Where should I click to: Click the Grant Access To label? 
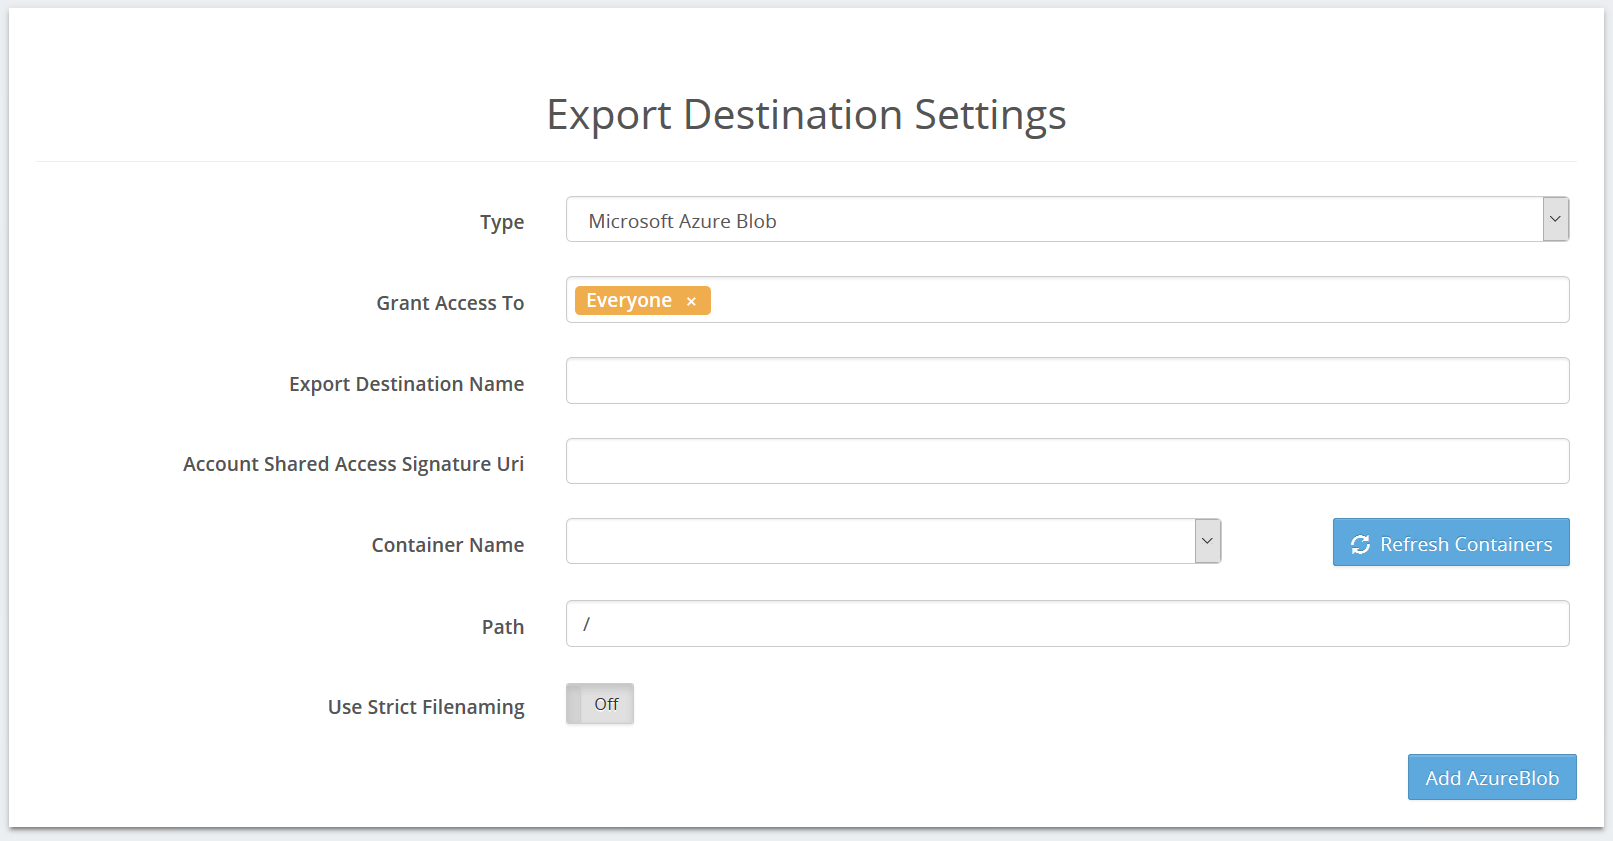pyautogui.click(x=450, y=303)
